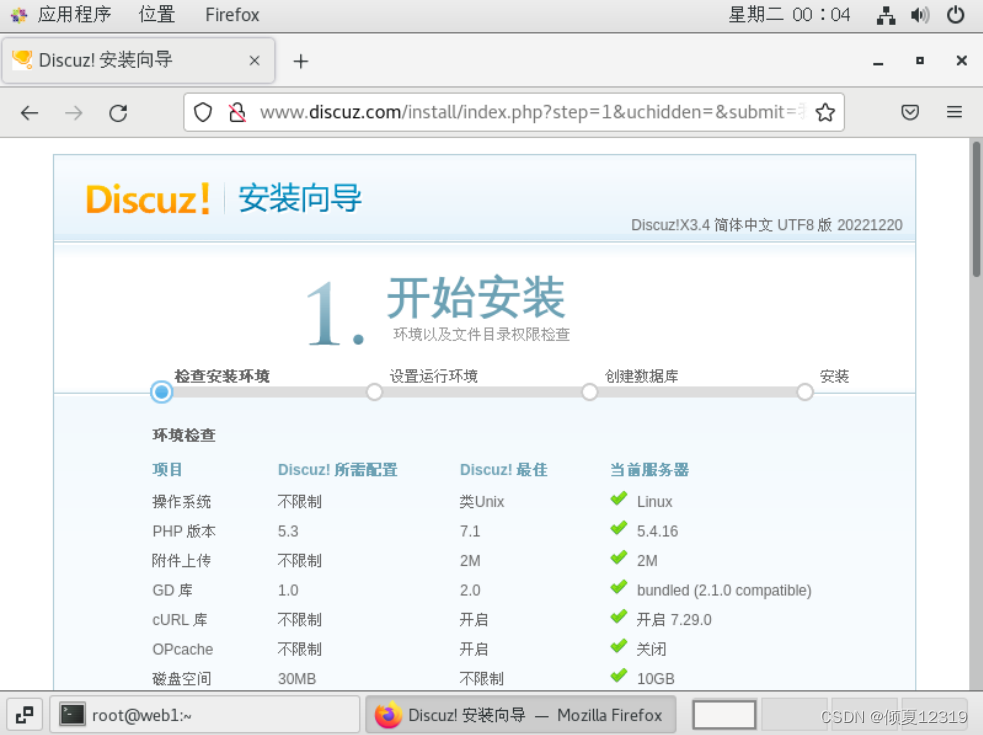Close the Discuz! 安装向导 tab
This screenshot has height=735, width=983.
254,60
